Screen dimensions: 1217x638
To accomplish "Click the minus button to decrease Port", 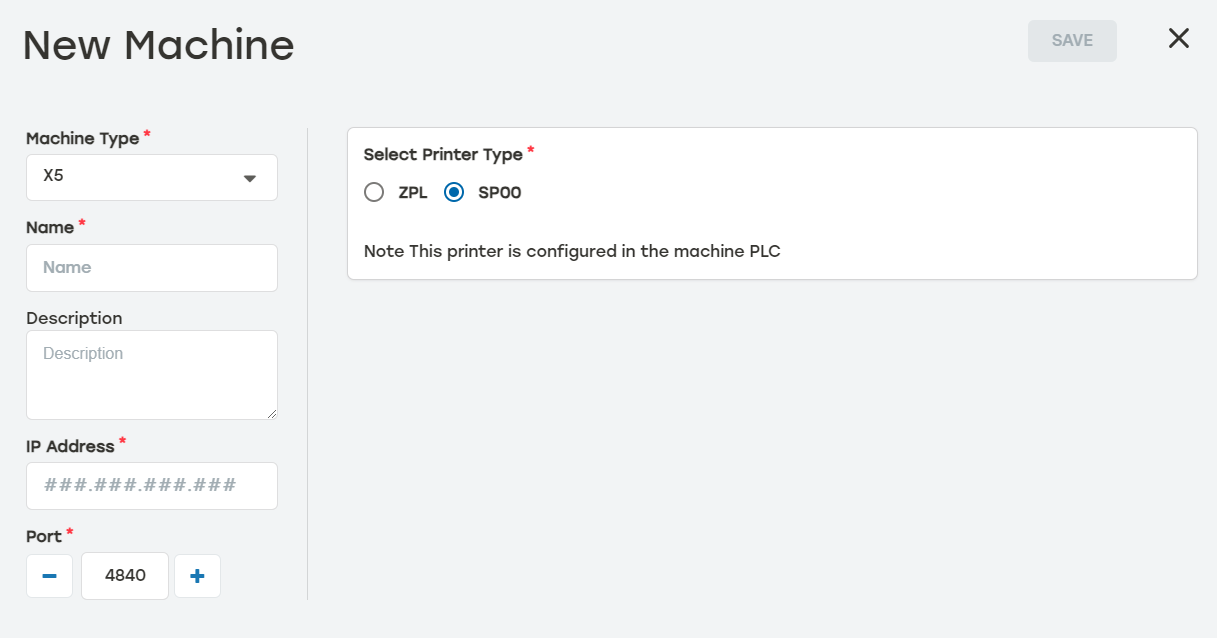I will pos(49,576).
